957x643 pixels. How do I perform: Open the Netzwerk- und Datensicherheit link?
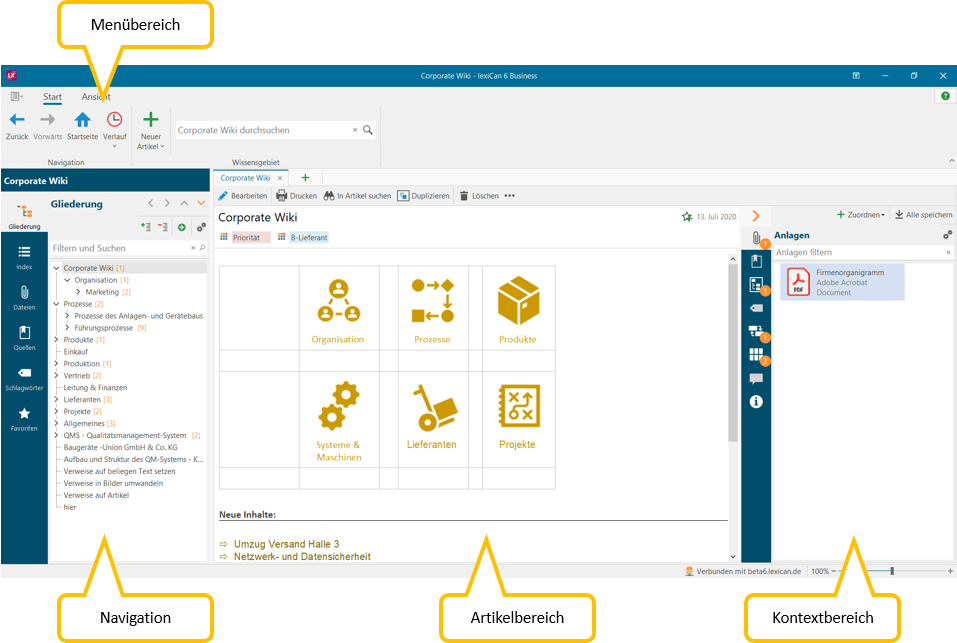[302, 556]
